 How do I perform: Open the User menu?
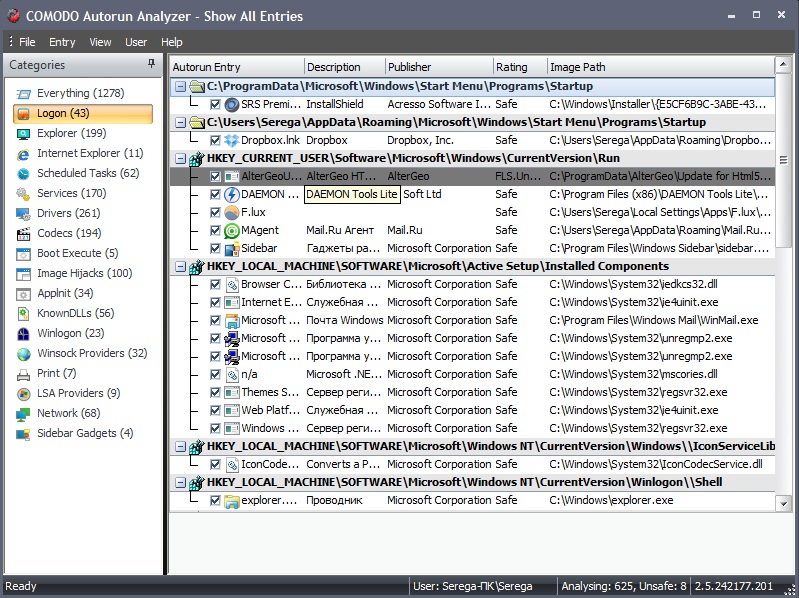pos(136,42)
